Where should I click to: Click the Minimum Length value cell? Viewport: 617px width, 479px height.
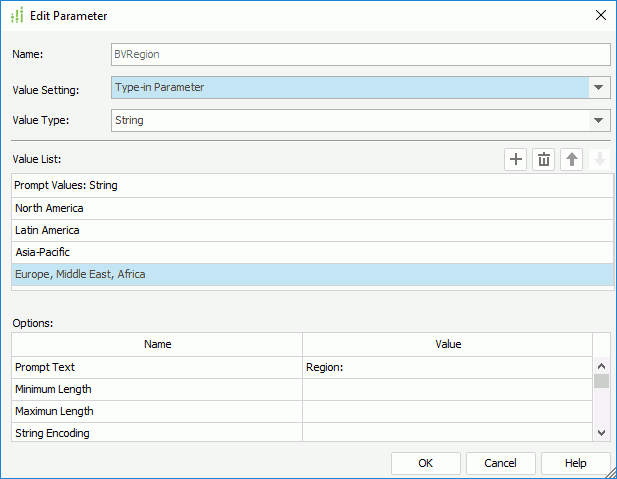click(447, 389)
